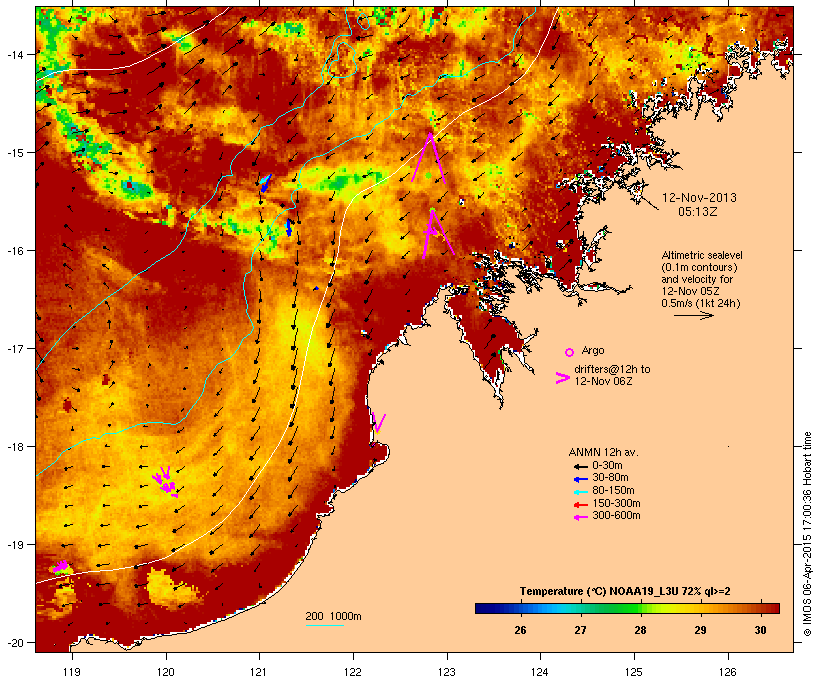Screen dimensions: 820x680
Task: Click the magenta 300-600m legend arrow
Action: (x=580, y=517)
